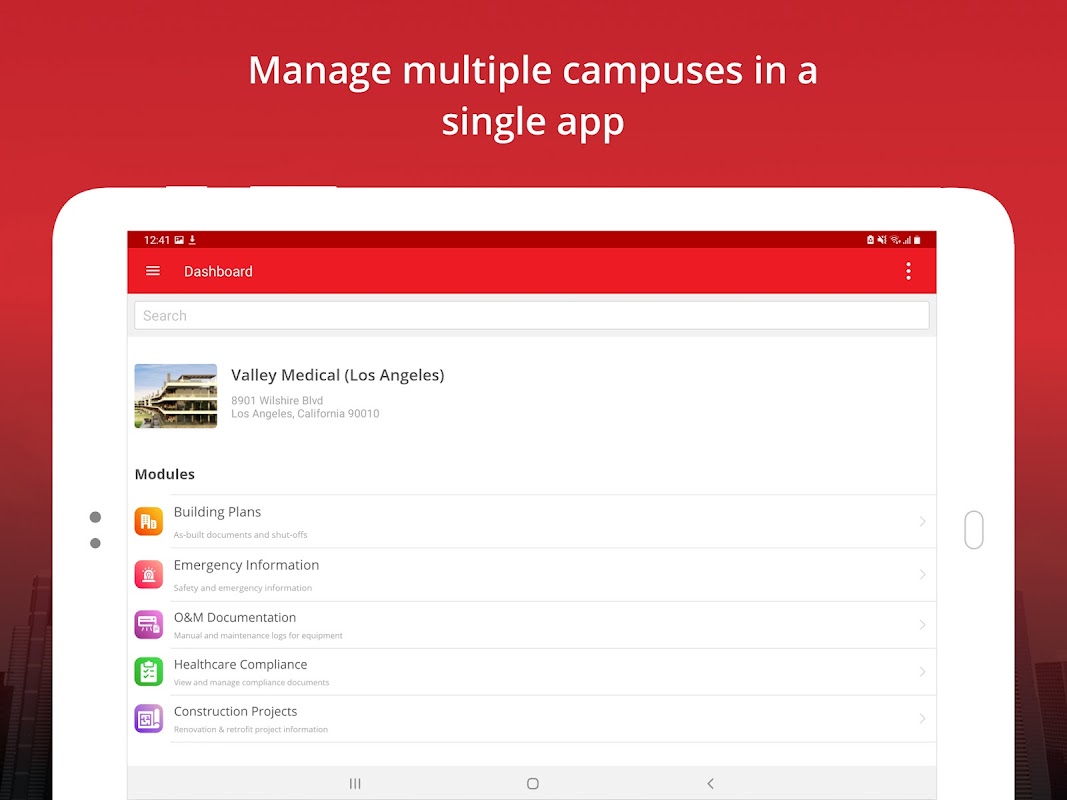
Task: Open the three-dot overflow menu
Action: pos(908,271)
